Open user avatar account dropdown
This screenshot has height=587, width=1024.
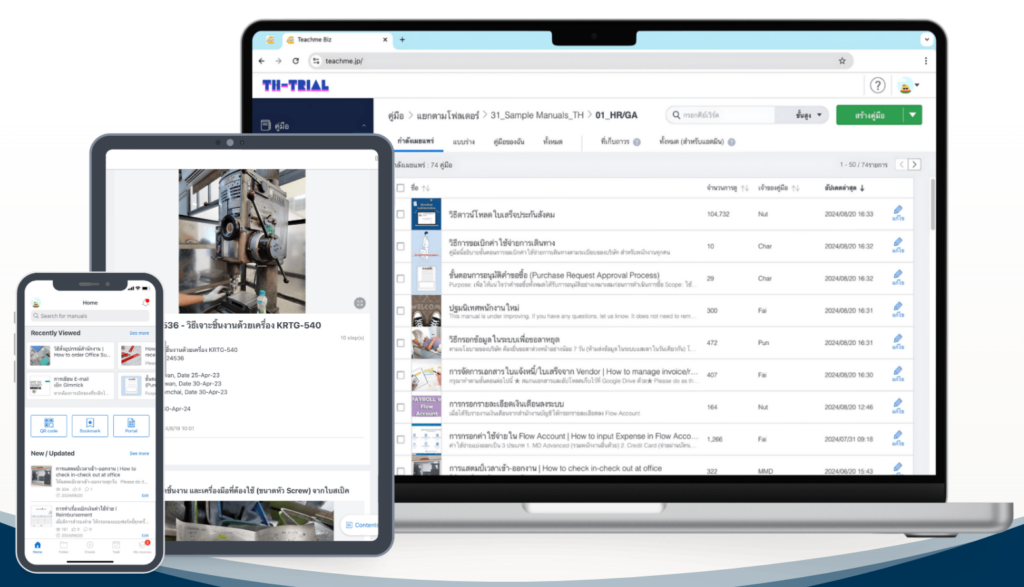pos(908,86)
